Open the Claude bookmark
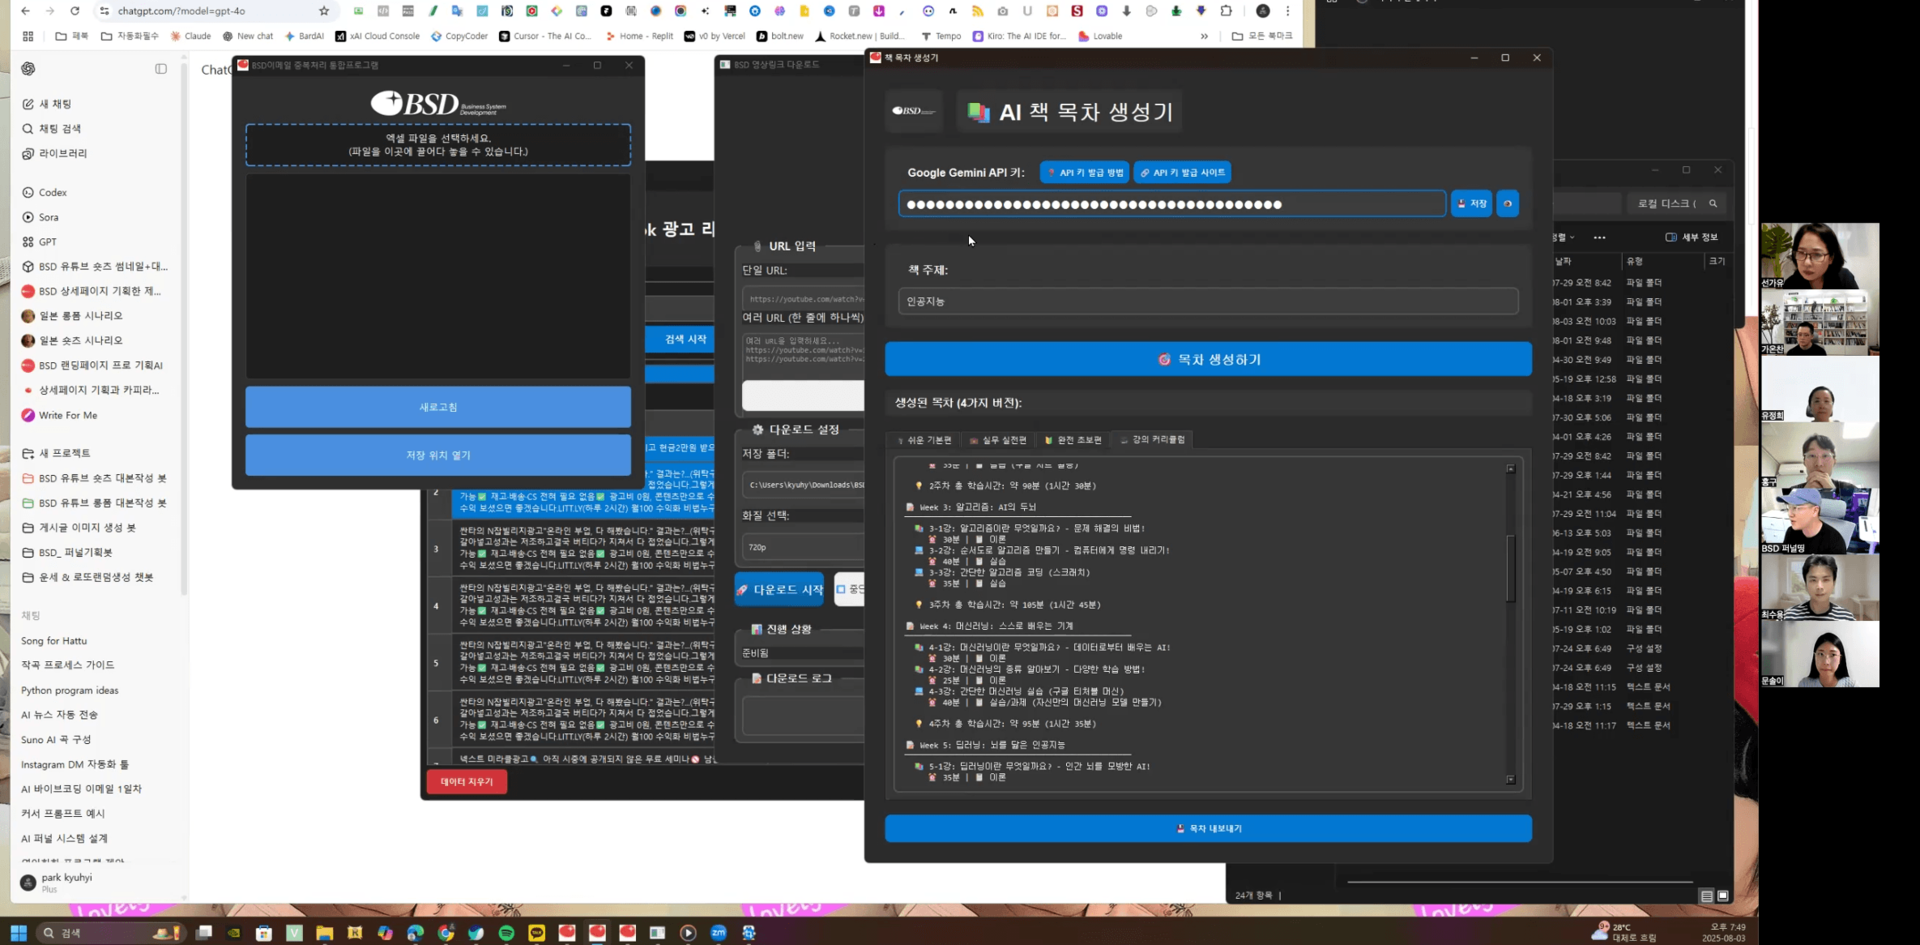Viewport: 1920px width, 945px height. tap(191, 36)
